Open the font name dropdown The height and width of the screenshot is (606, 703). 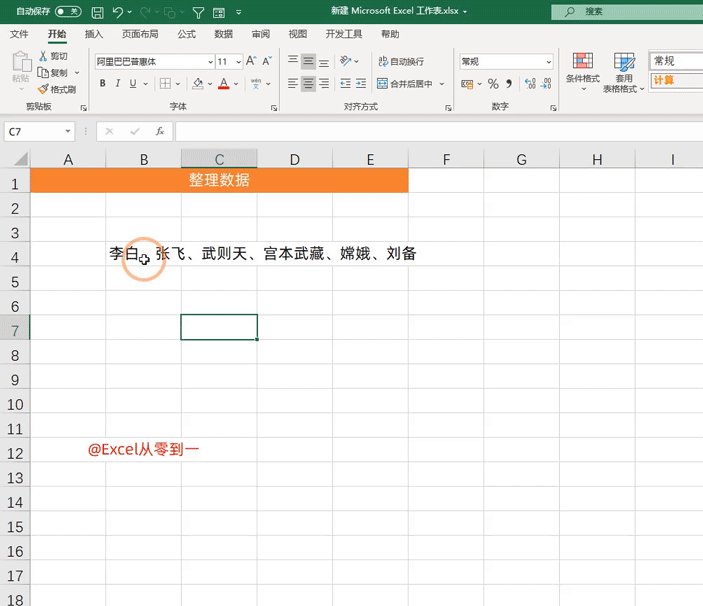tap(210, 62)
